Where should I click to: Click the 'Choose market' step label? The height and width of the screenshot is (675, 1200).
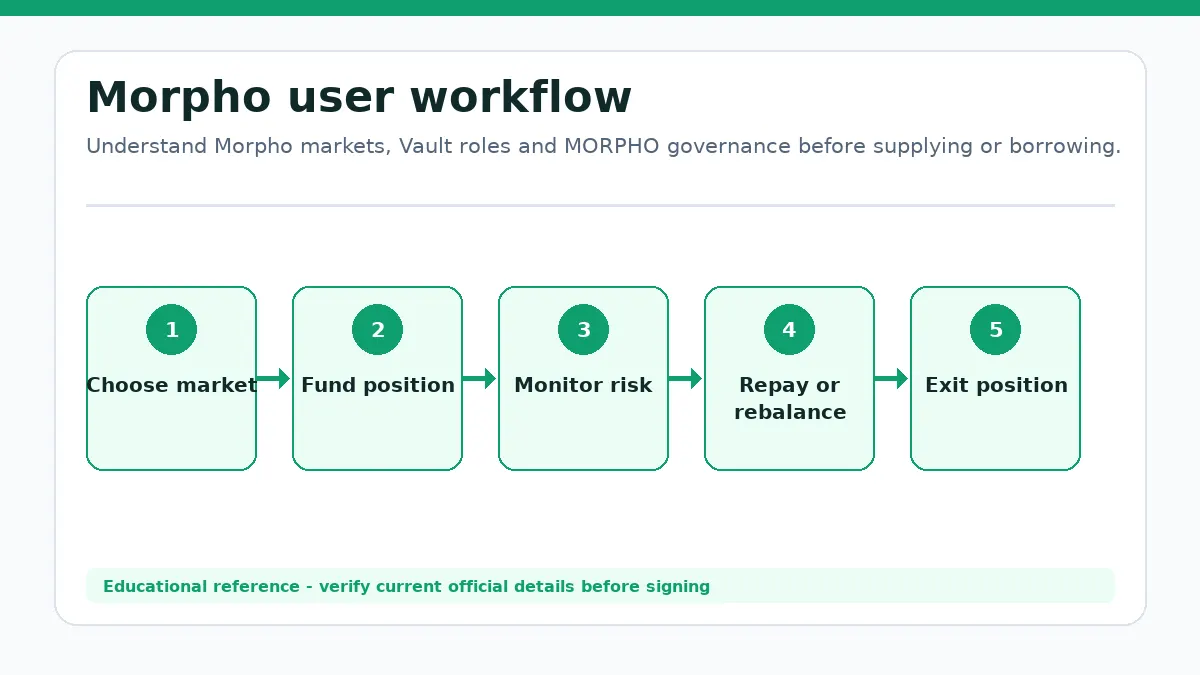pos(171,385)
